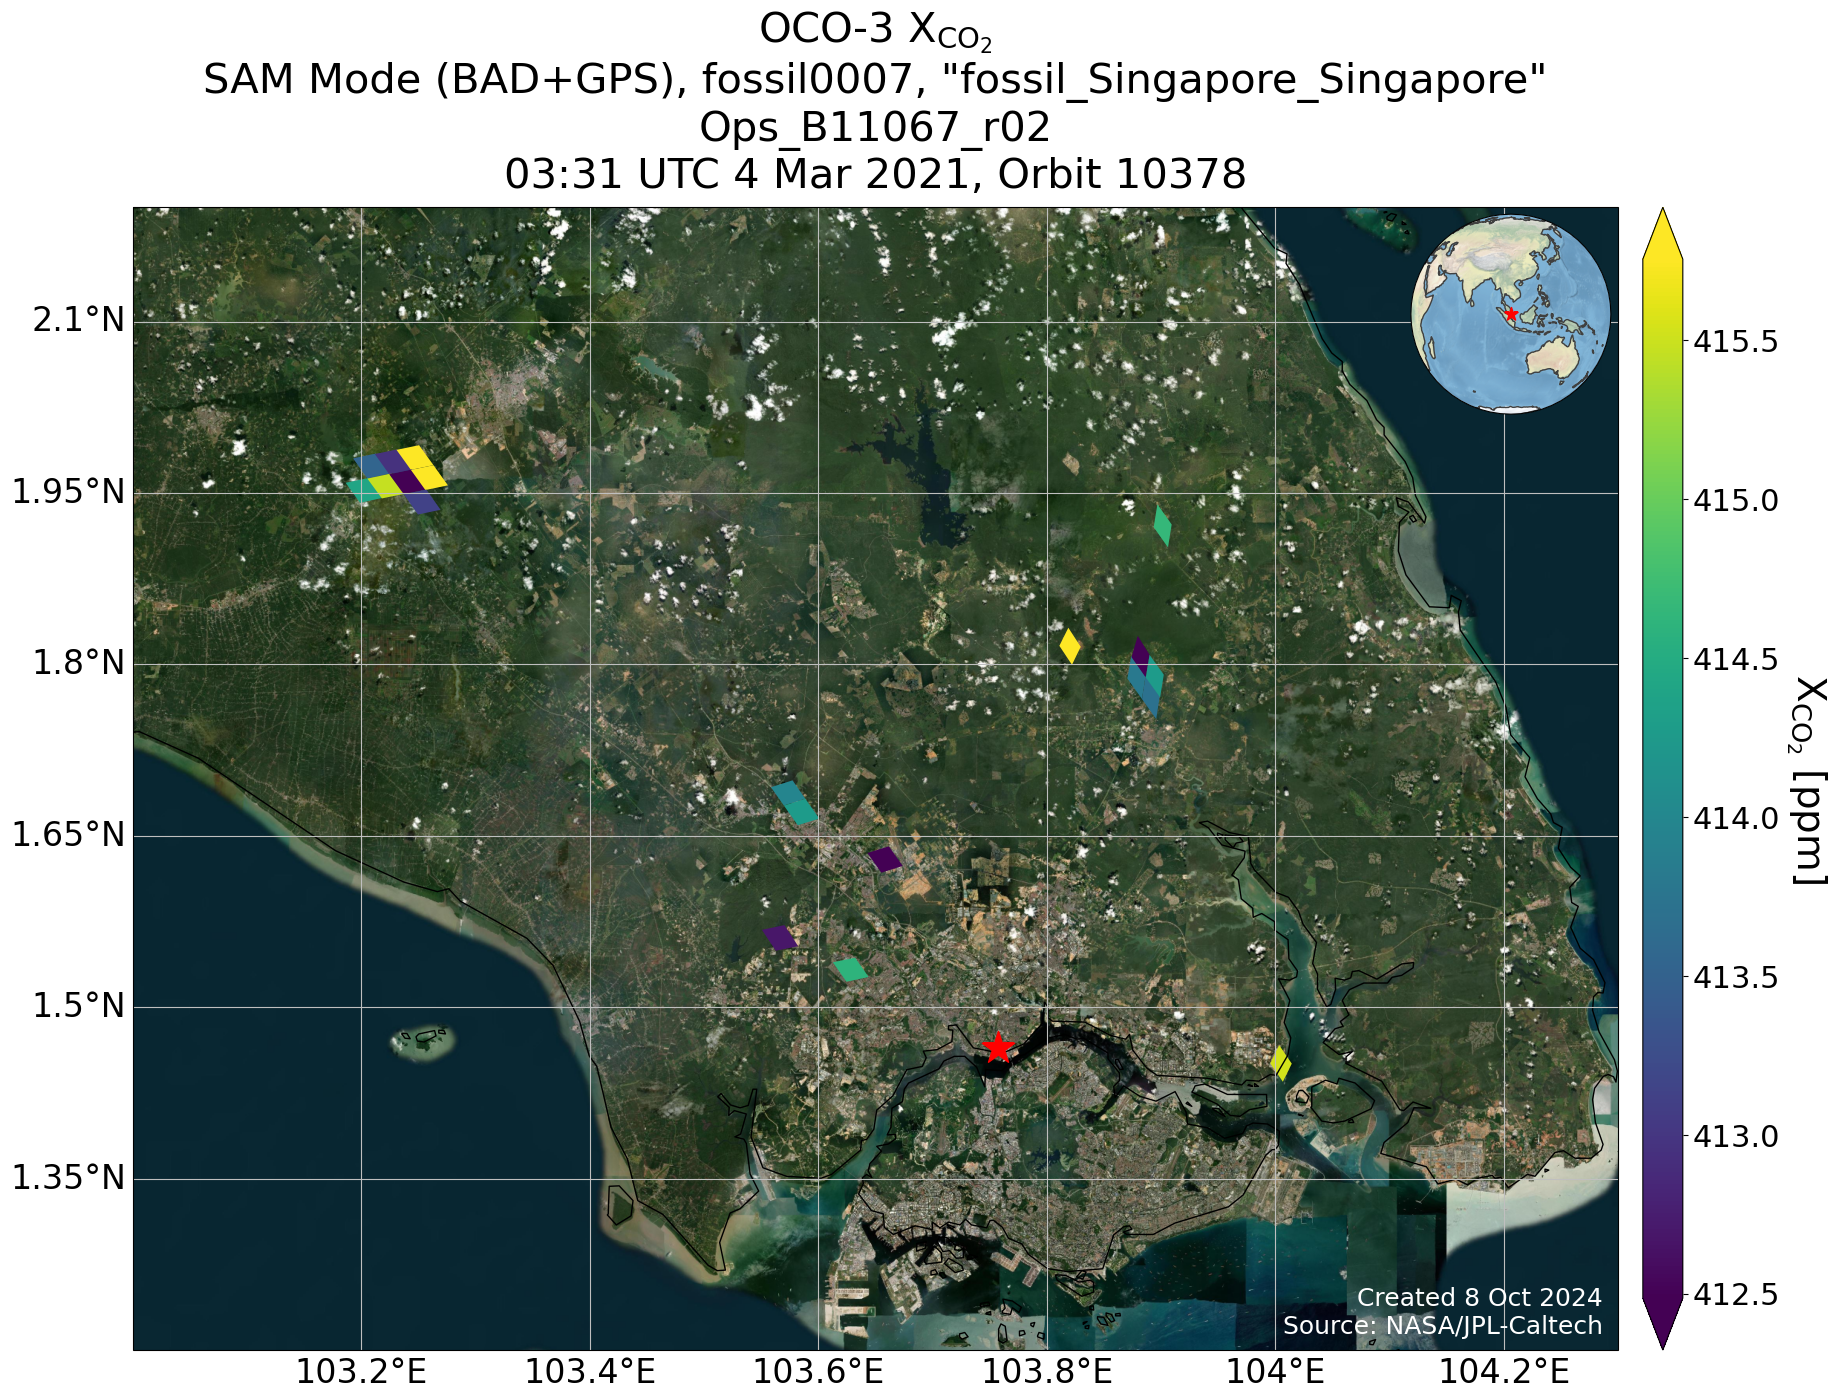Click the '03:31 UTC 4 Mar 2021, Orbit 10378' text

[x=875, y=175]
